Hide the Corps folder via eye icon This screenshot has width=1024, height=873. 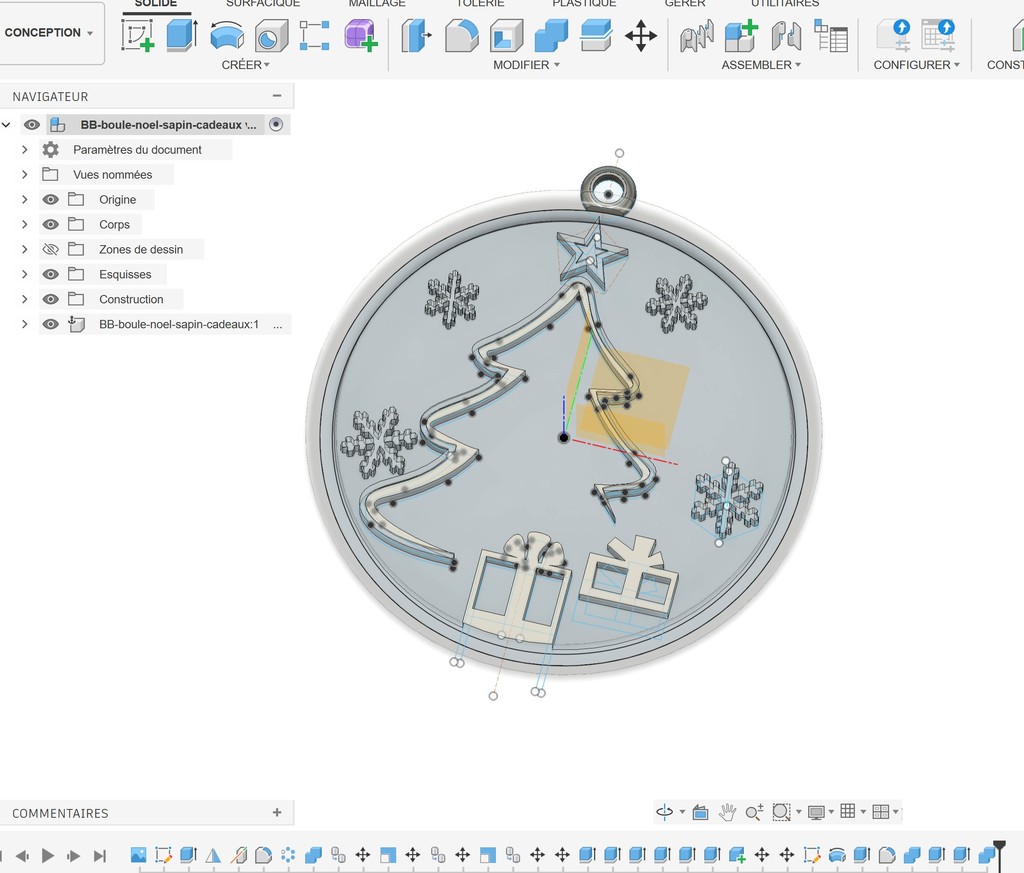(51, 225)
